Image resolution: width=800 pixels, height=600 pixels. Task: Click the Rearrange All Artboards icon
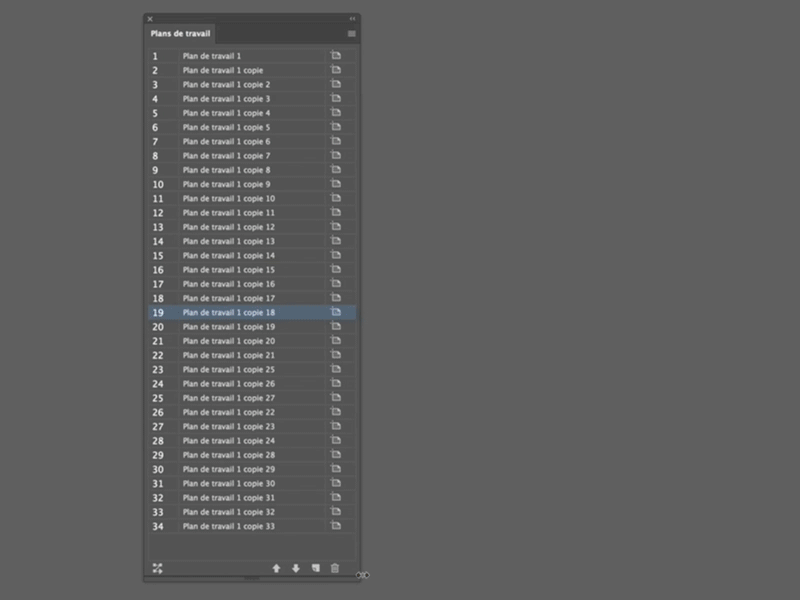tap(158, 568)
